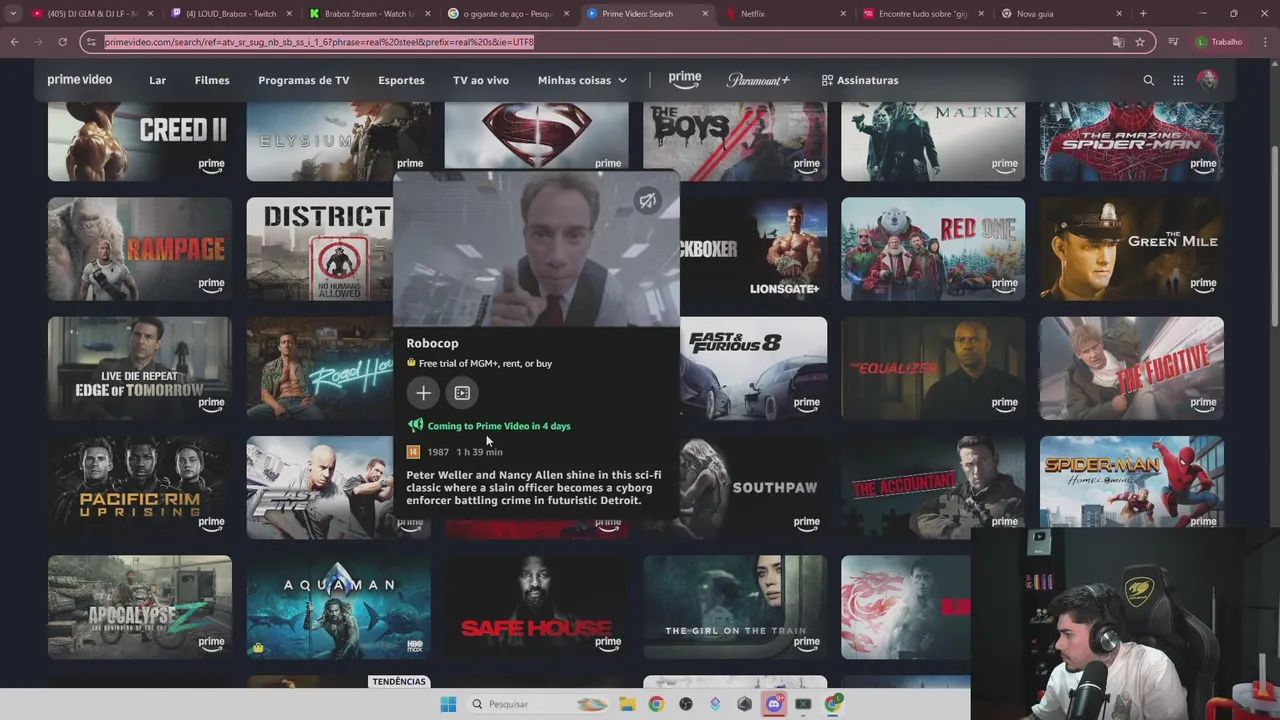This screenshot has height=720, width=1280.
Task: Open a new Chrome tab plus button
Action: [1143, 14]
